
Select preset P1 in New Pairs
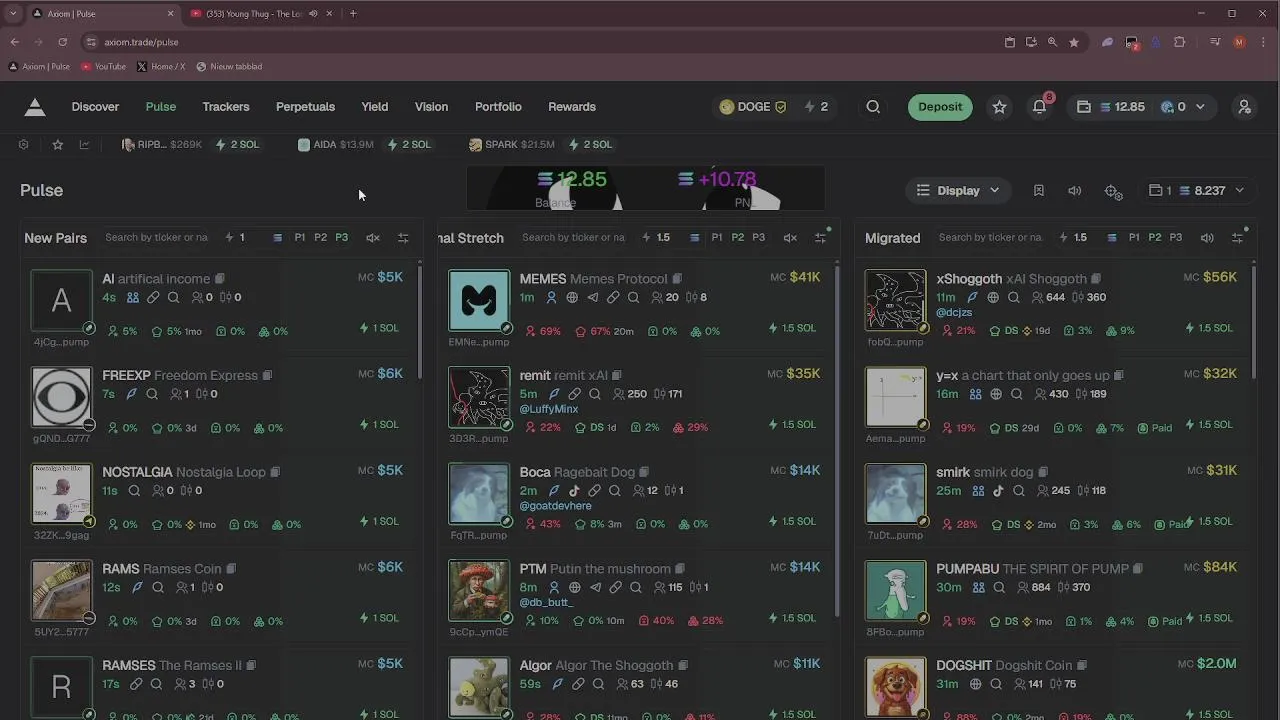tap(300, 238)
